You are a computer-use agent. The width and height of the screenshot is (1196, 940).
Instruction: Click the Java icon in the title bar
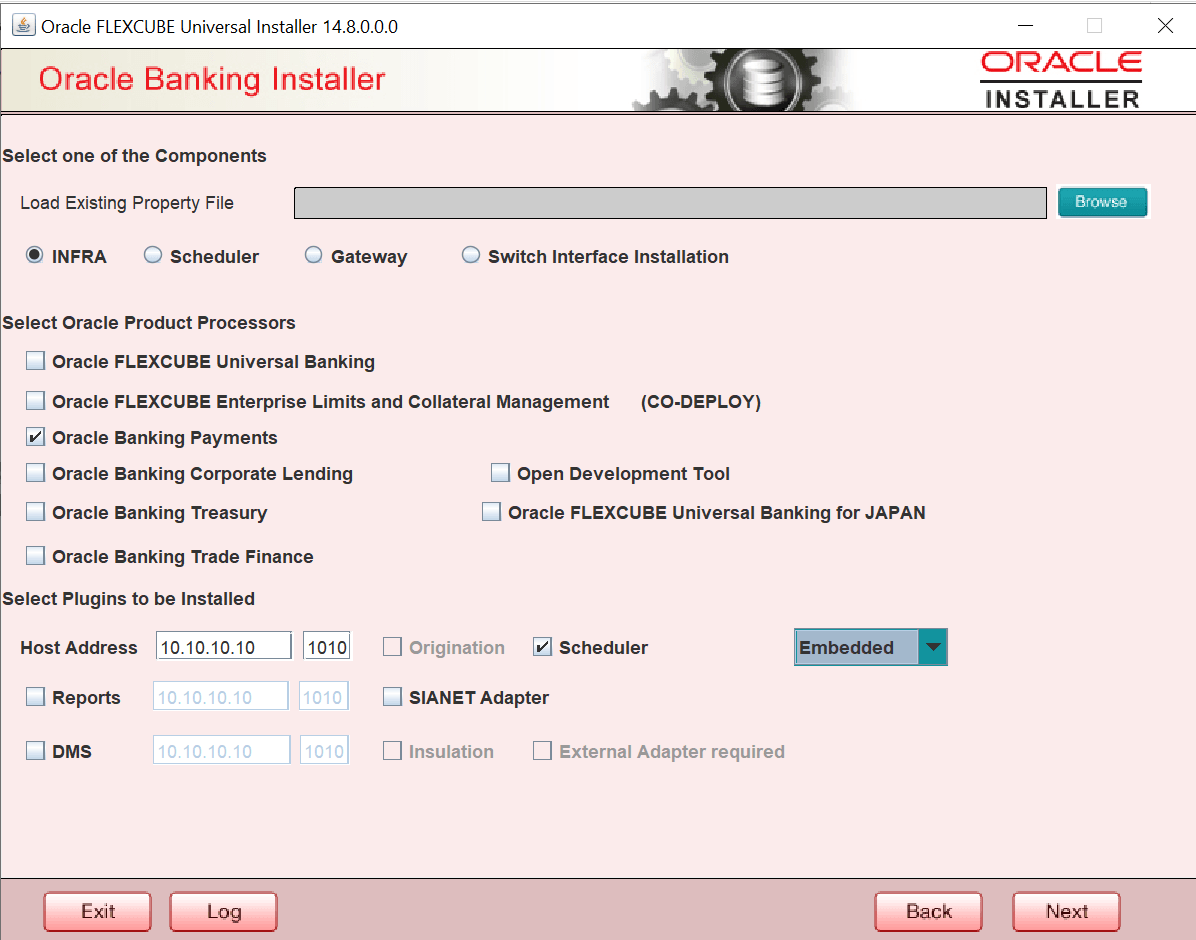tap(24, 25)
